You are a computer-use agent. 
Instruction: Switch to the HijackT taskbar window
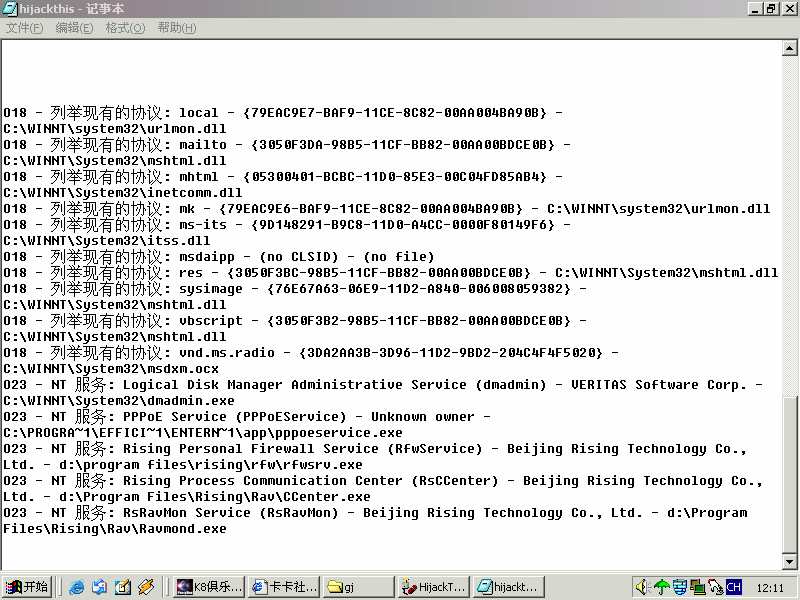(x=434, y=587)
